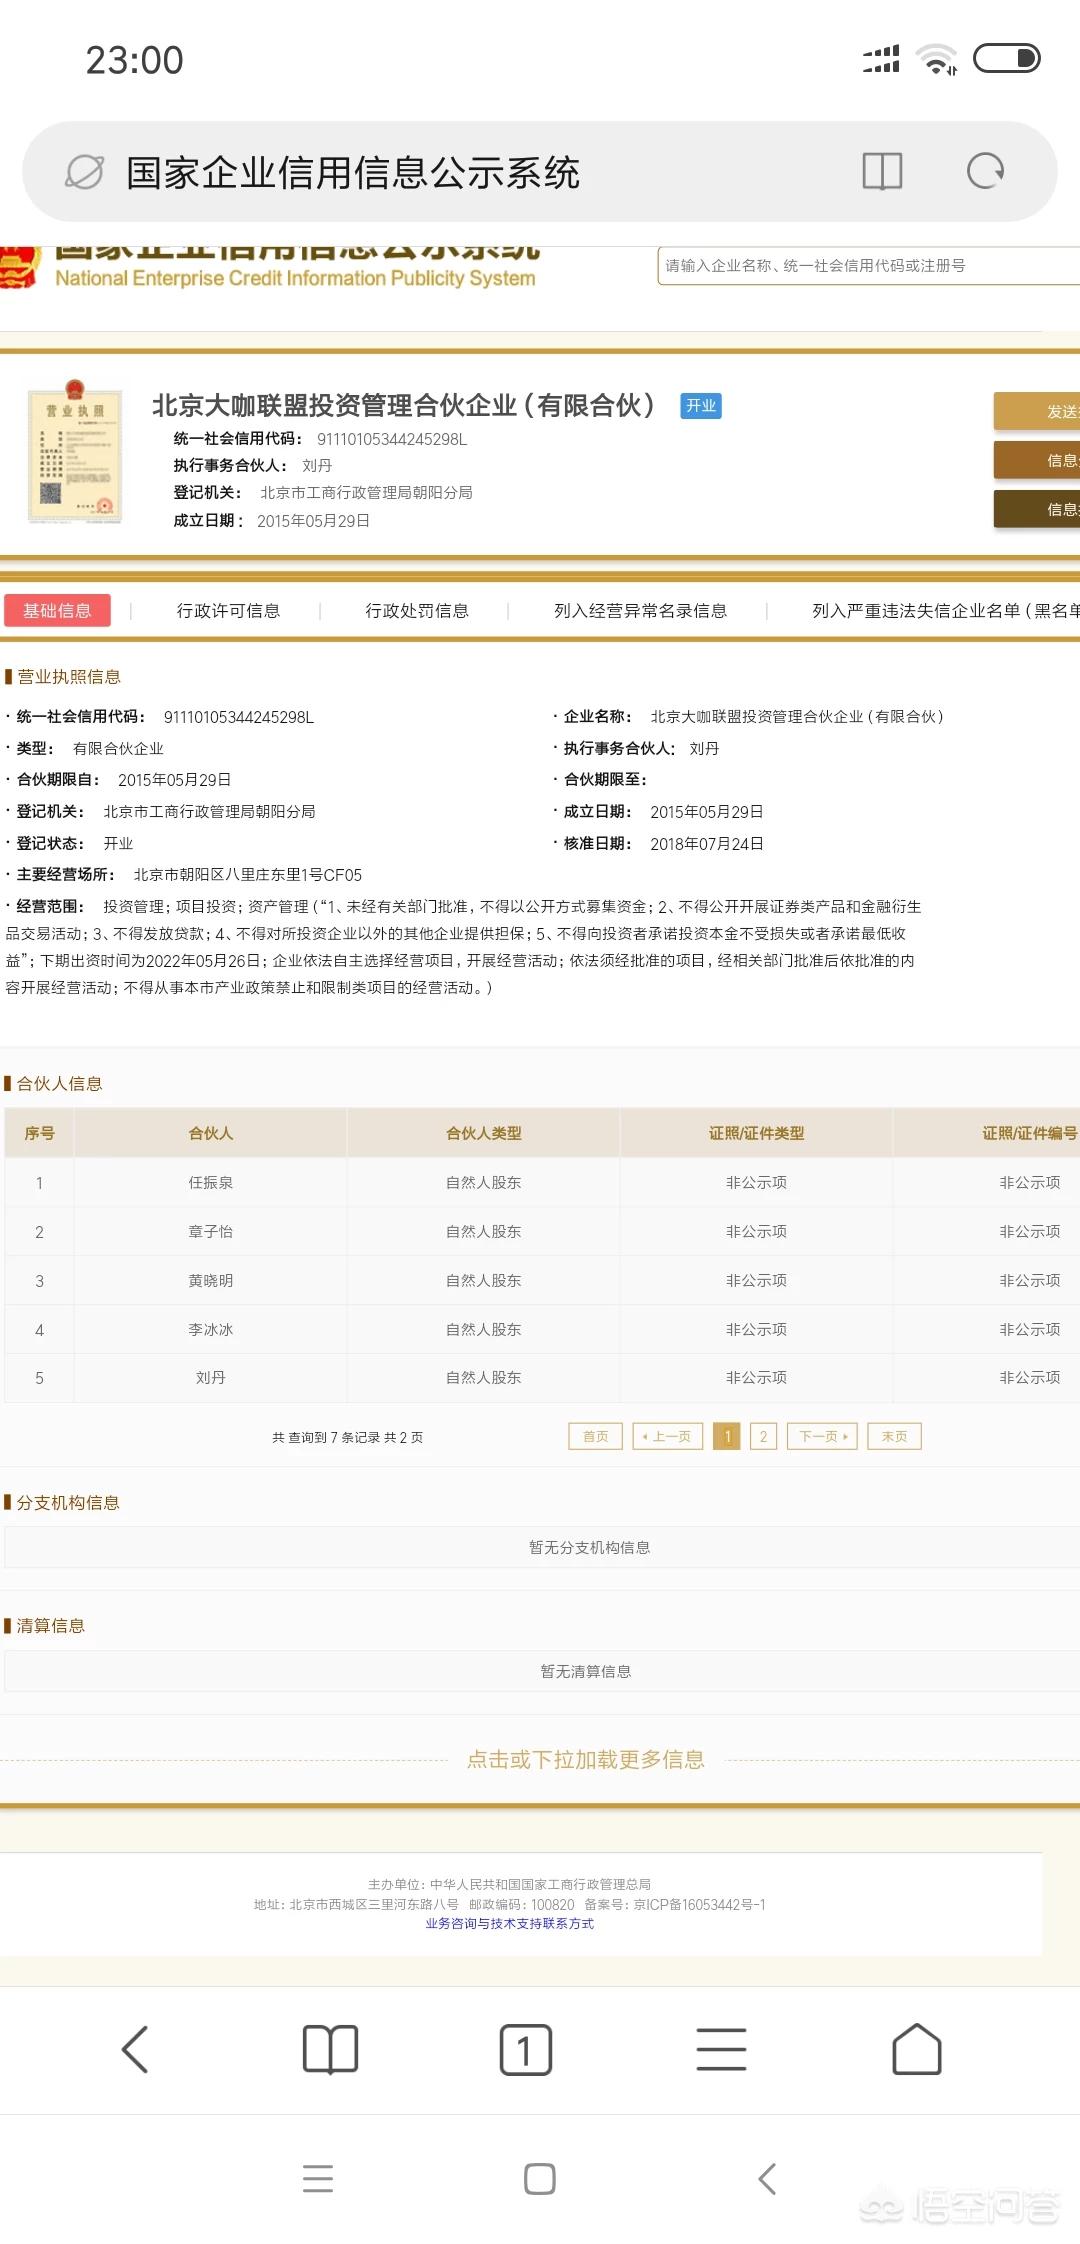
Task: Click 点击或下拉加载更多信息 to load more
Action: coord(586,1760)
